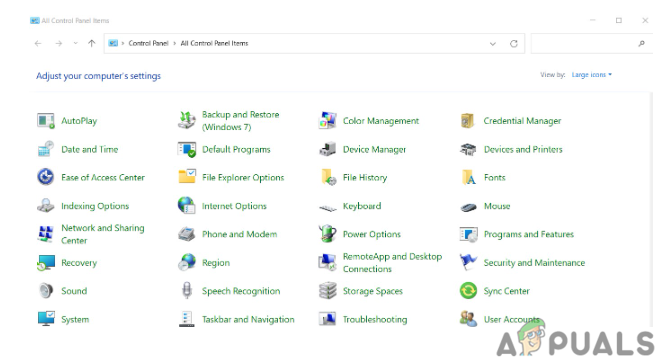Click the 'Power Options' label text
The image size is (666, 363).
(372, 234)
